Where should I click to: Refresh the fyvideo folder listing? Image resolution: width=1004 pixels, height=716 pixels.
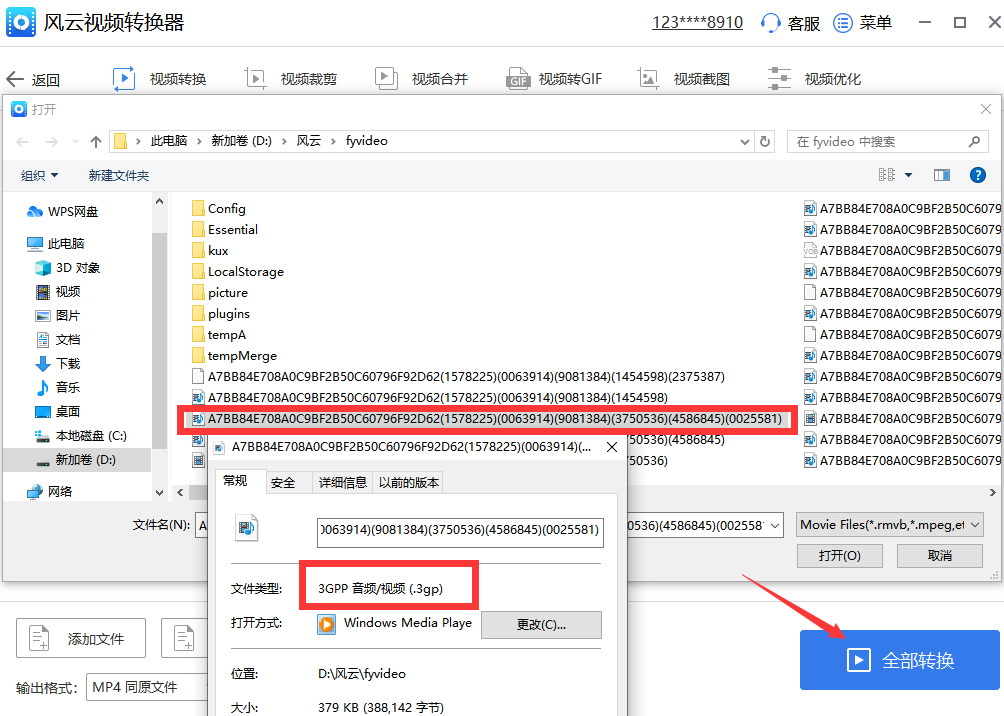765,141
